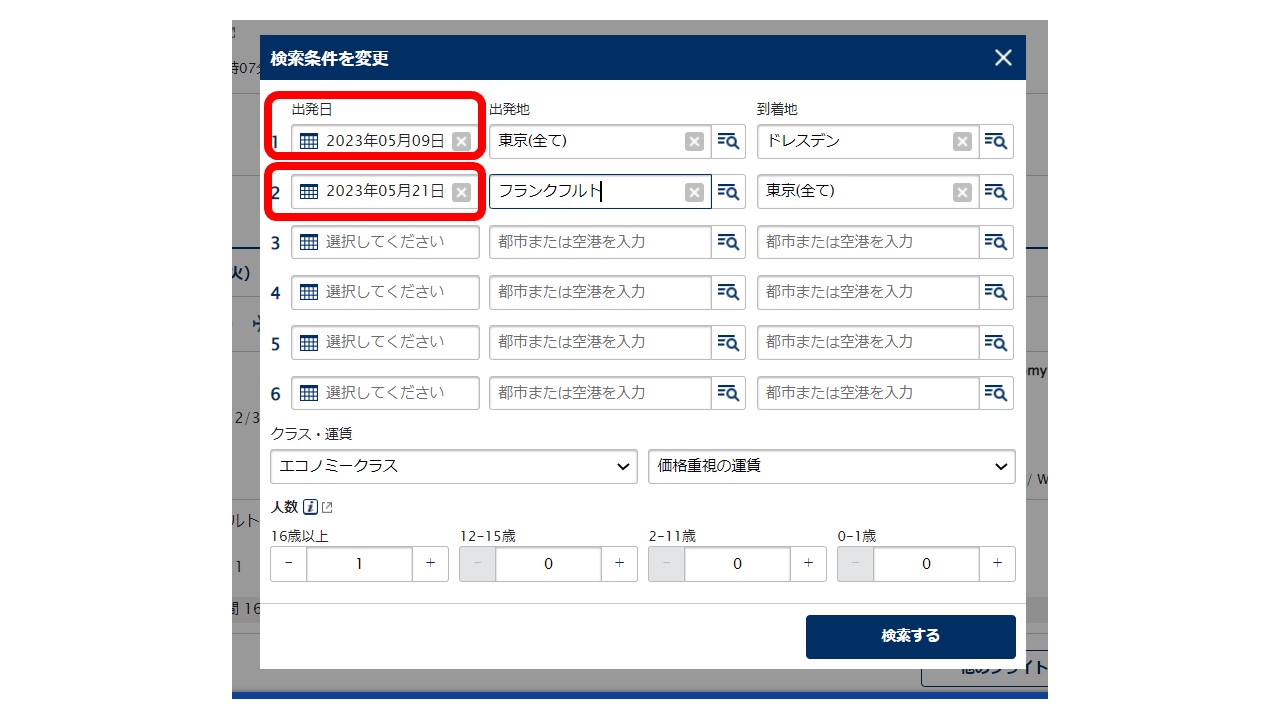
Task: Focus the ドレスデン destination field
Action: coord(868,141)
